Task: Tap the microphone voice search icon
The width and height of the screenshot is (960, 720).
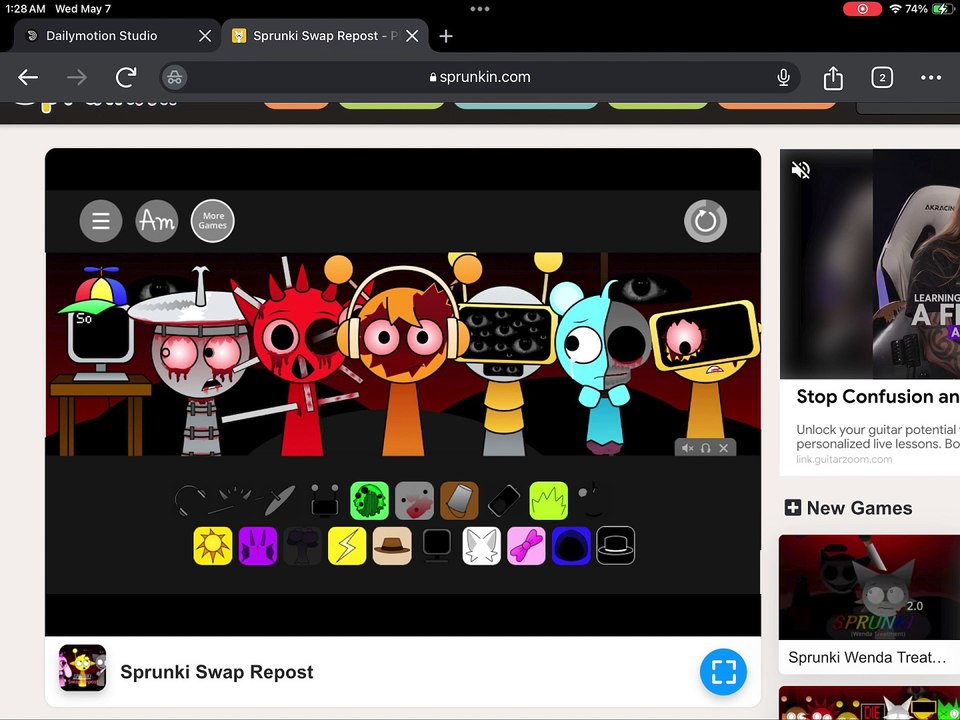Action: [783, 77]
